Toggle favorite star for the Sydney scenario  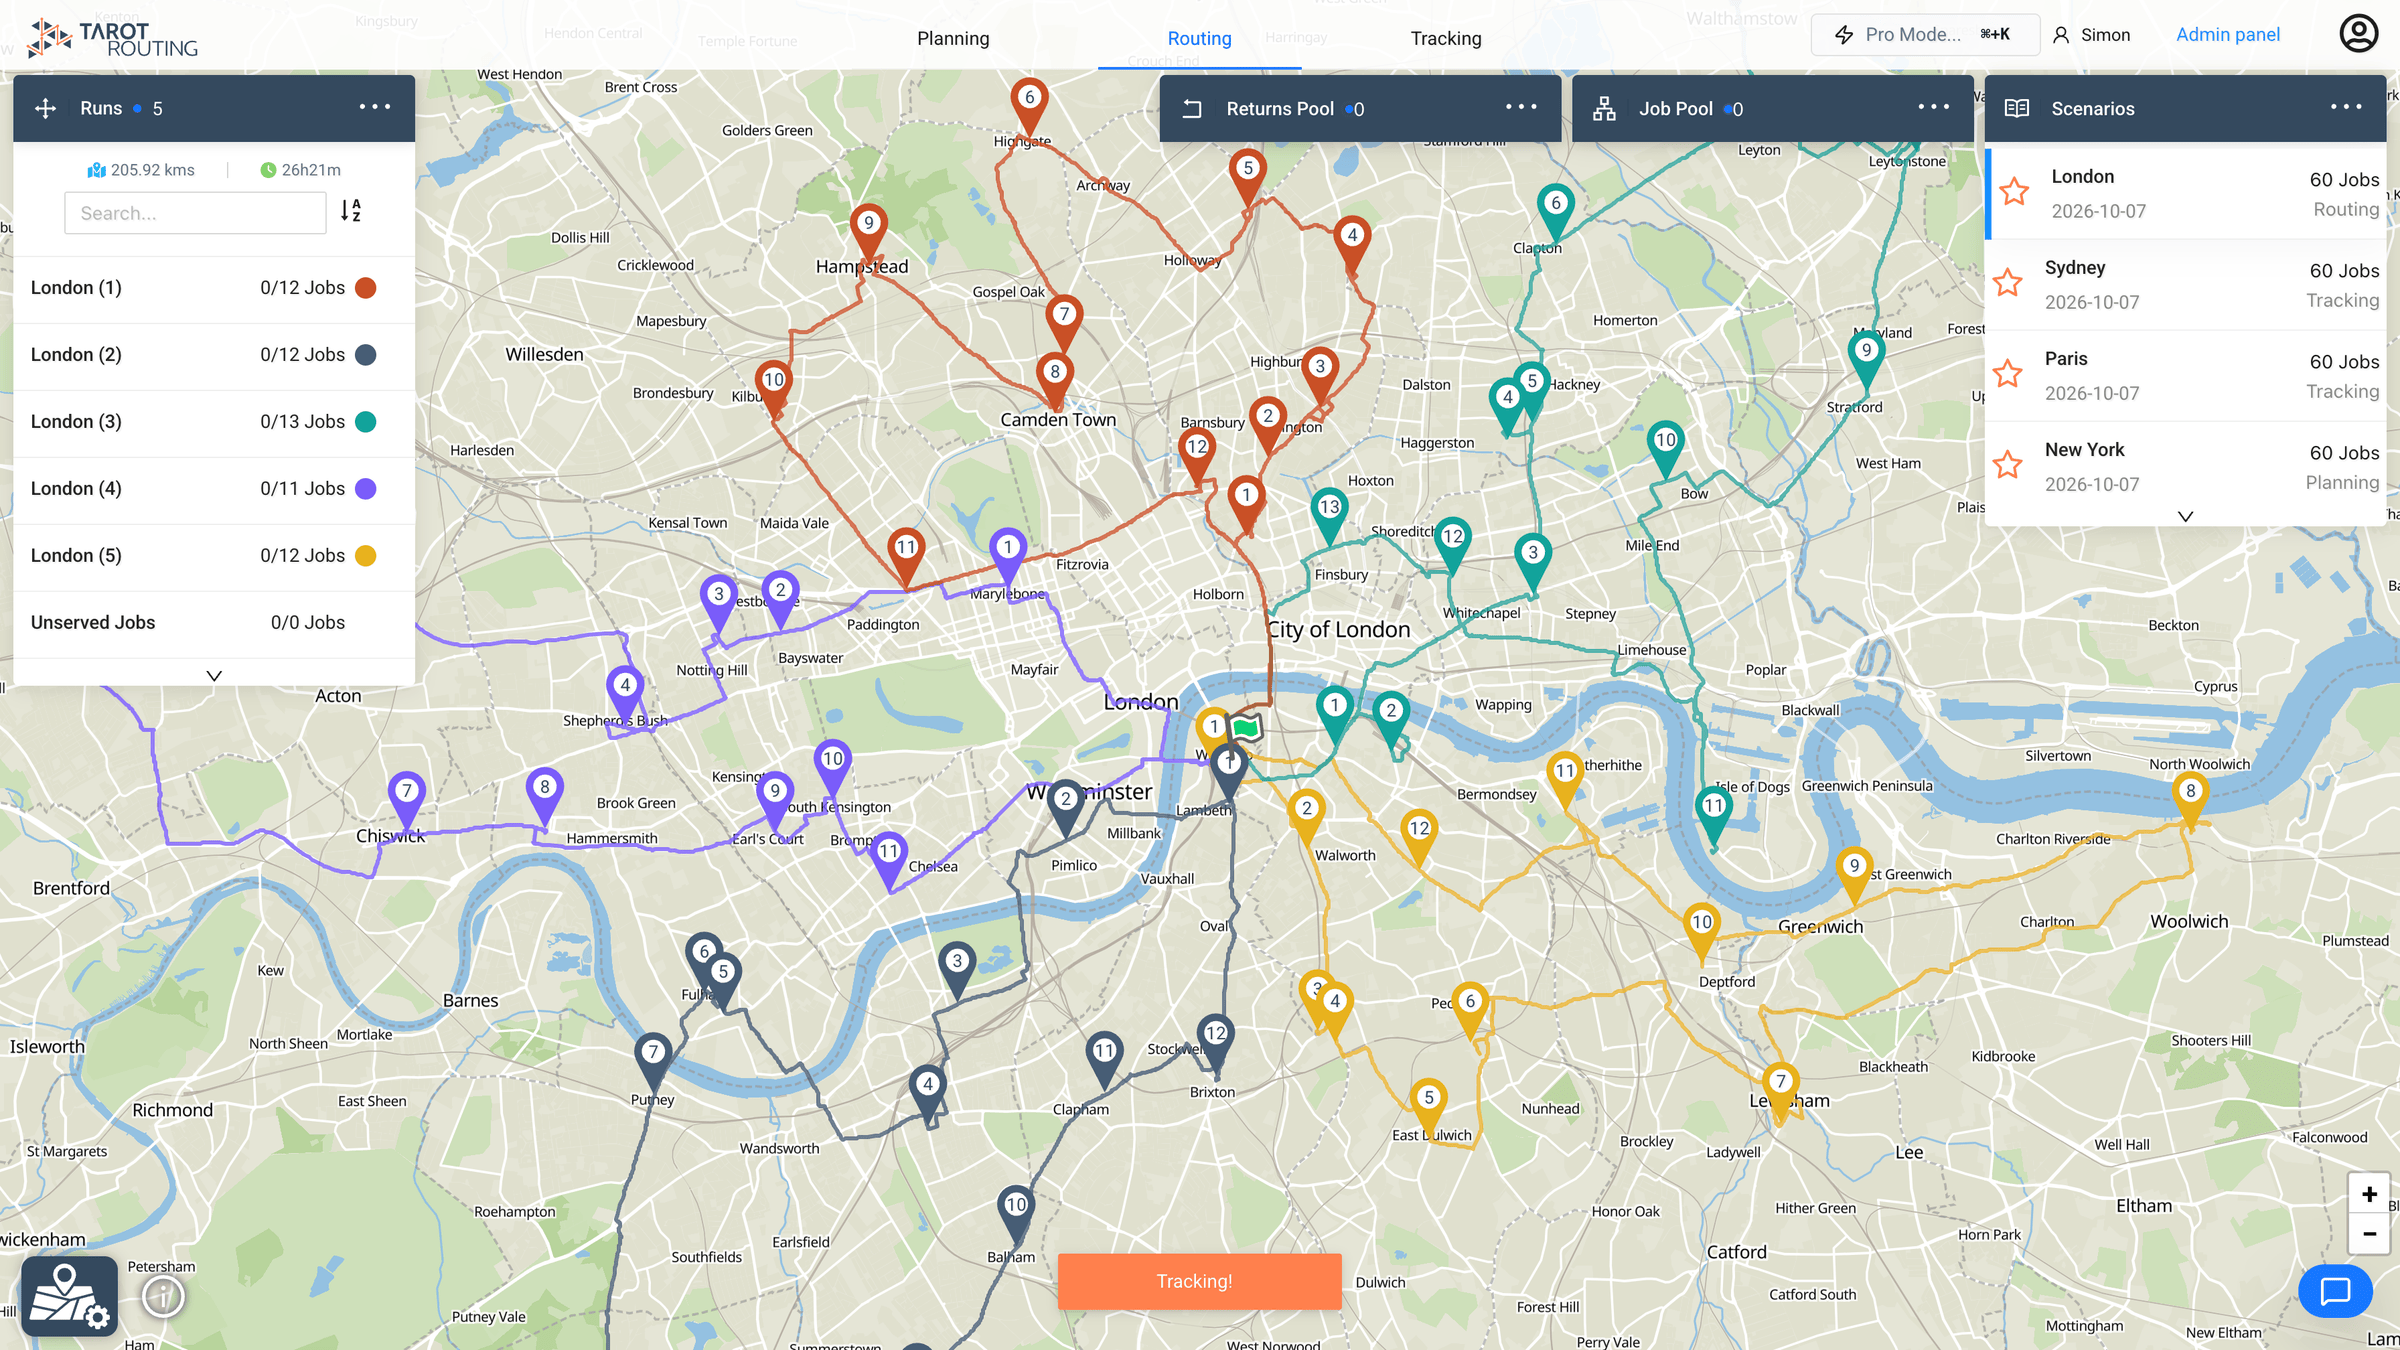[x=2007, y=282]
